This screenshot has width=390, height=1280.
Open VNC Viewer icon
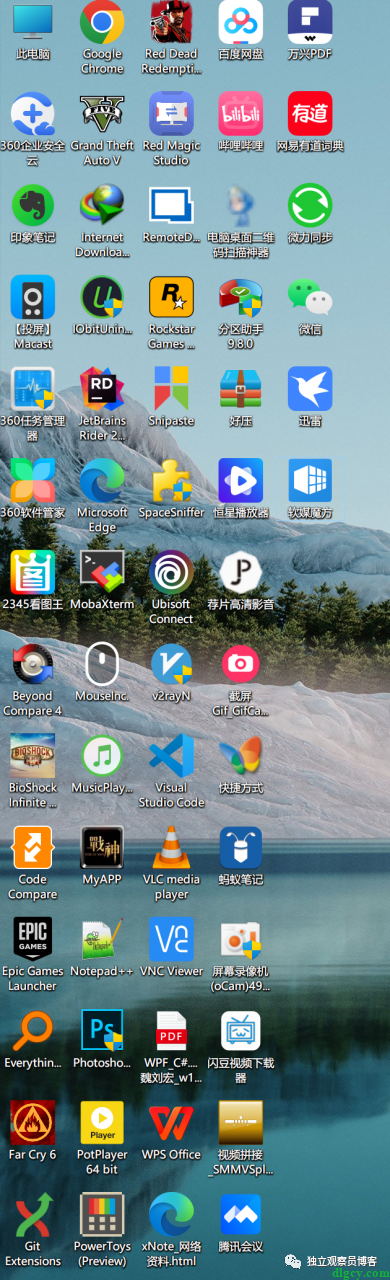point(171,939)
